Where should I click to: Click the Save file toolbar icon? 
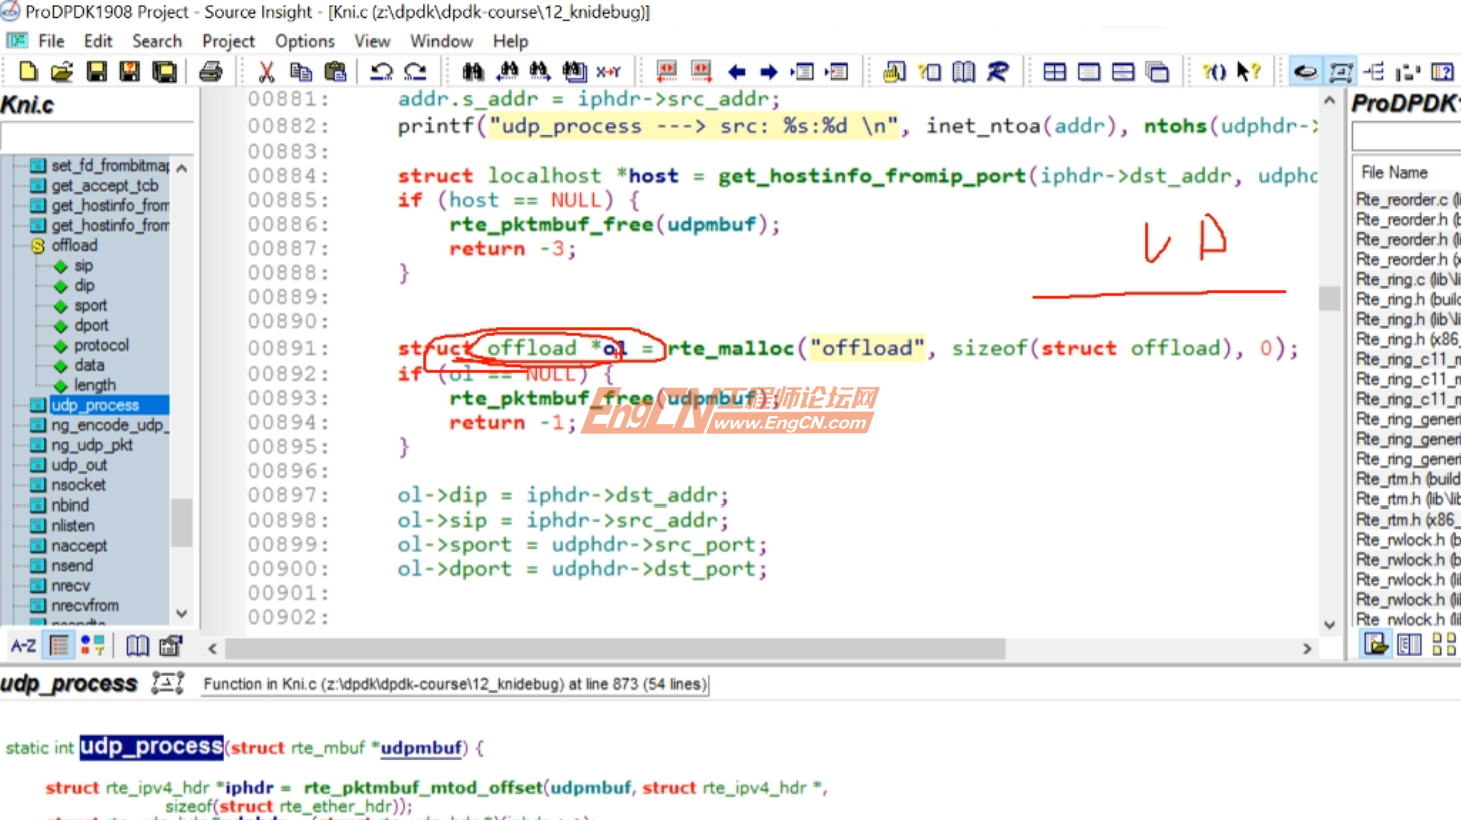[x=96, y=71]
